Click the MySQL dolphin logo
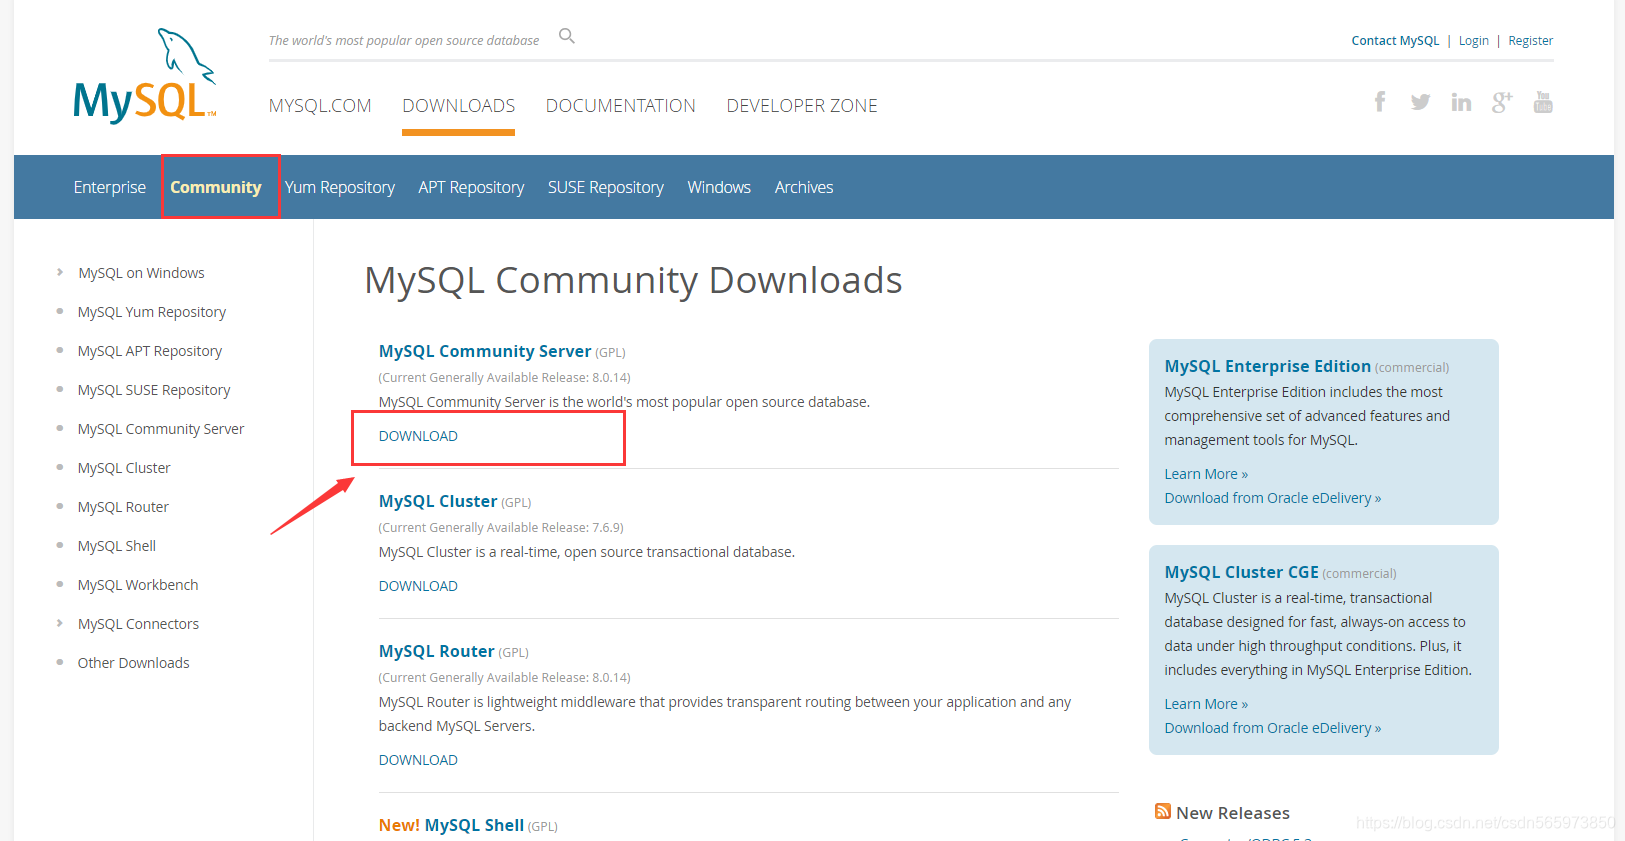This screenshot has width=1625, height=841. pos(145,76)
